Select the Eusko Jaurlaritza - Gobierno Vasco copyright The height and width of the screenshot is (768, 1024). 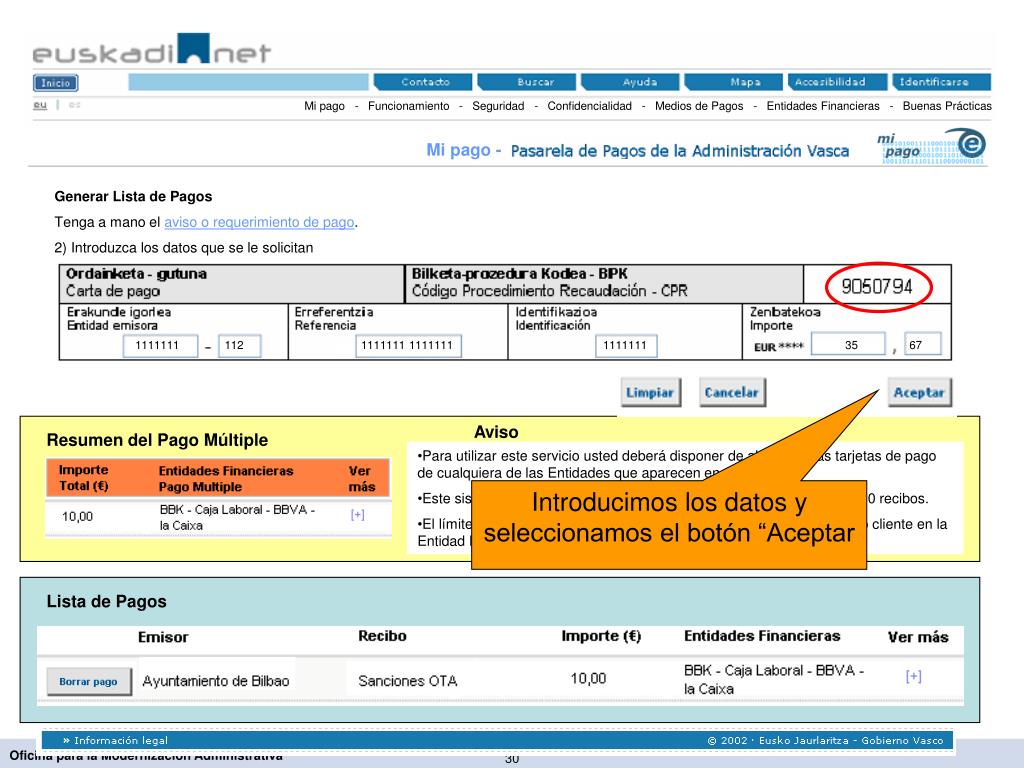(825, 741)
